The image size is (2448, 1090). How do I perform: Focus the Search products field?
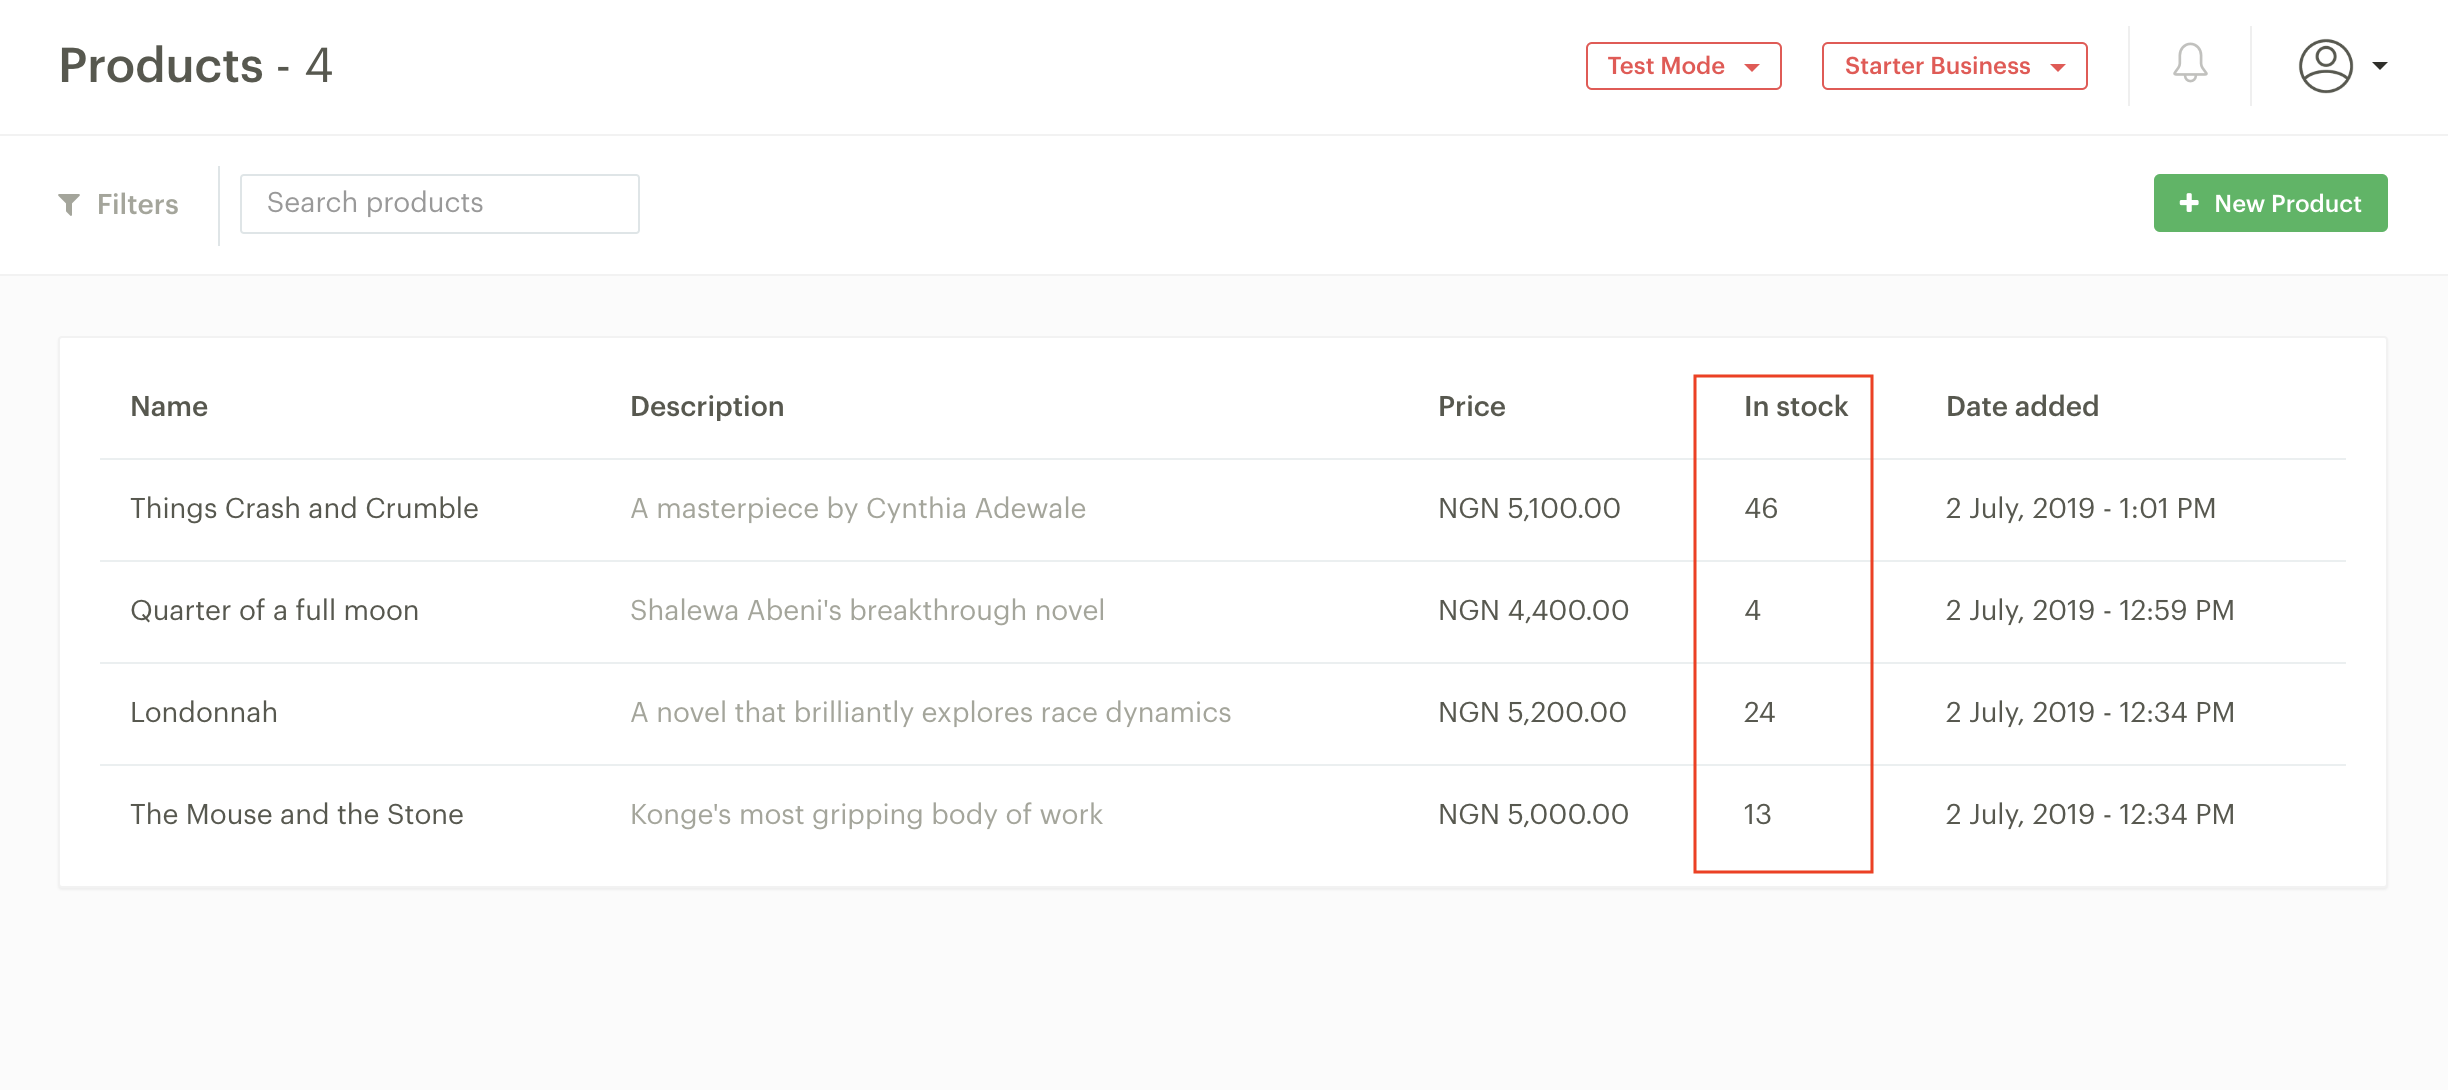click(440, 203)
